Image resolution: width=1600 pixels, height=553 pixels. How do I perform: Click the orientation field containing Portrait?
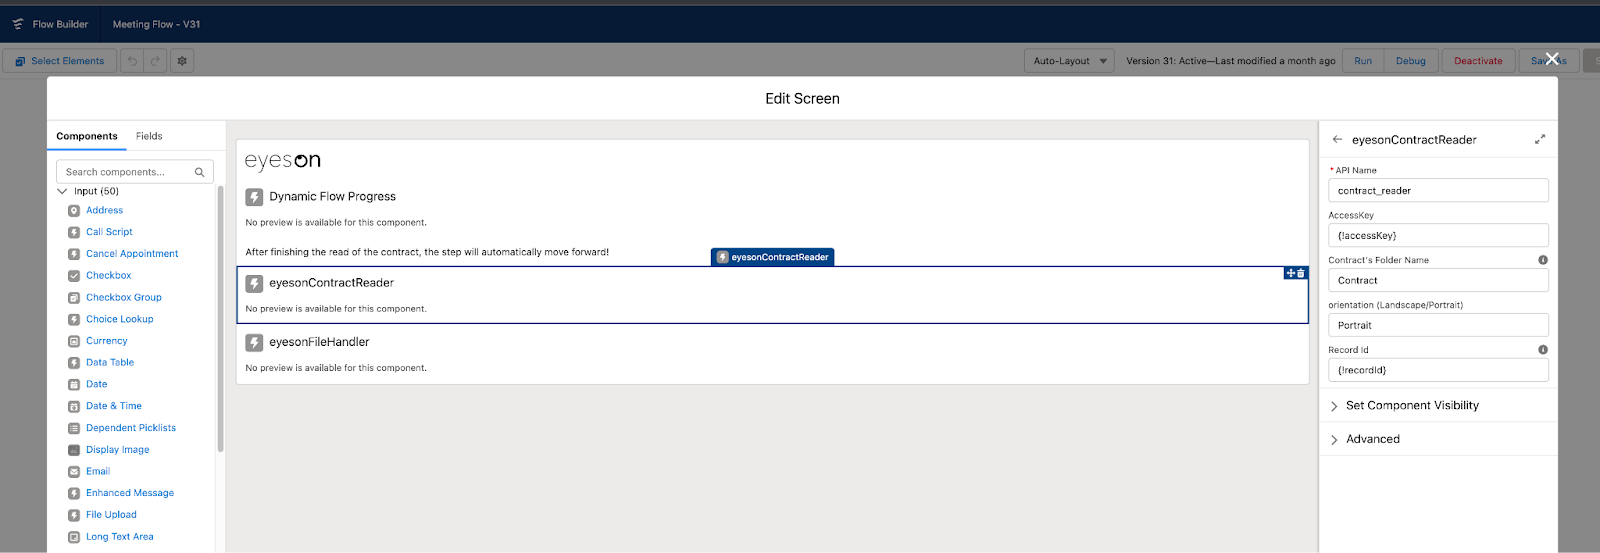click(x=1438, y=326)
